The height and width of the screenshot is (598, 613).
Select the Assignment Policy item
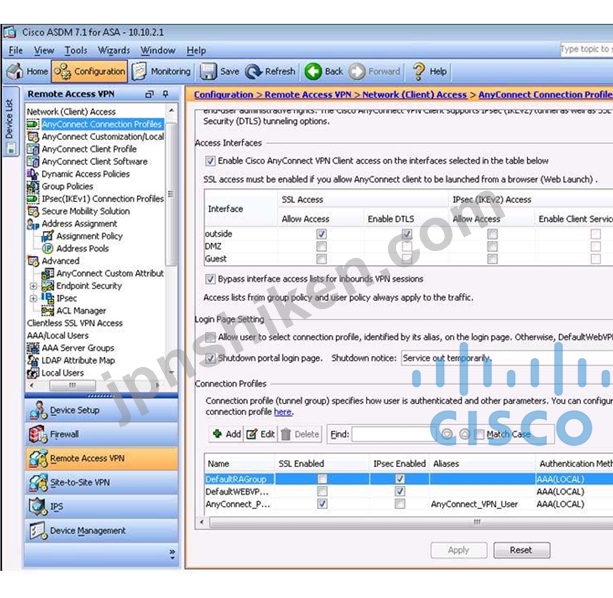[x=89, y=236]
